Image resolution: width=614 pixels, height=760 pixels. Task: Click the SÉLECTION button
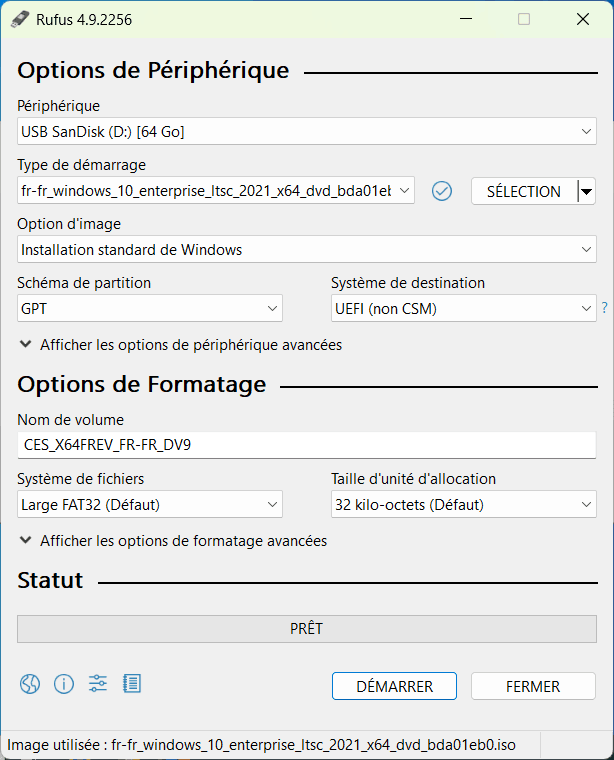524,191
